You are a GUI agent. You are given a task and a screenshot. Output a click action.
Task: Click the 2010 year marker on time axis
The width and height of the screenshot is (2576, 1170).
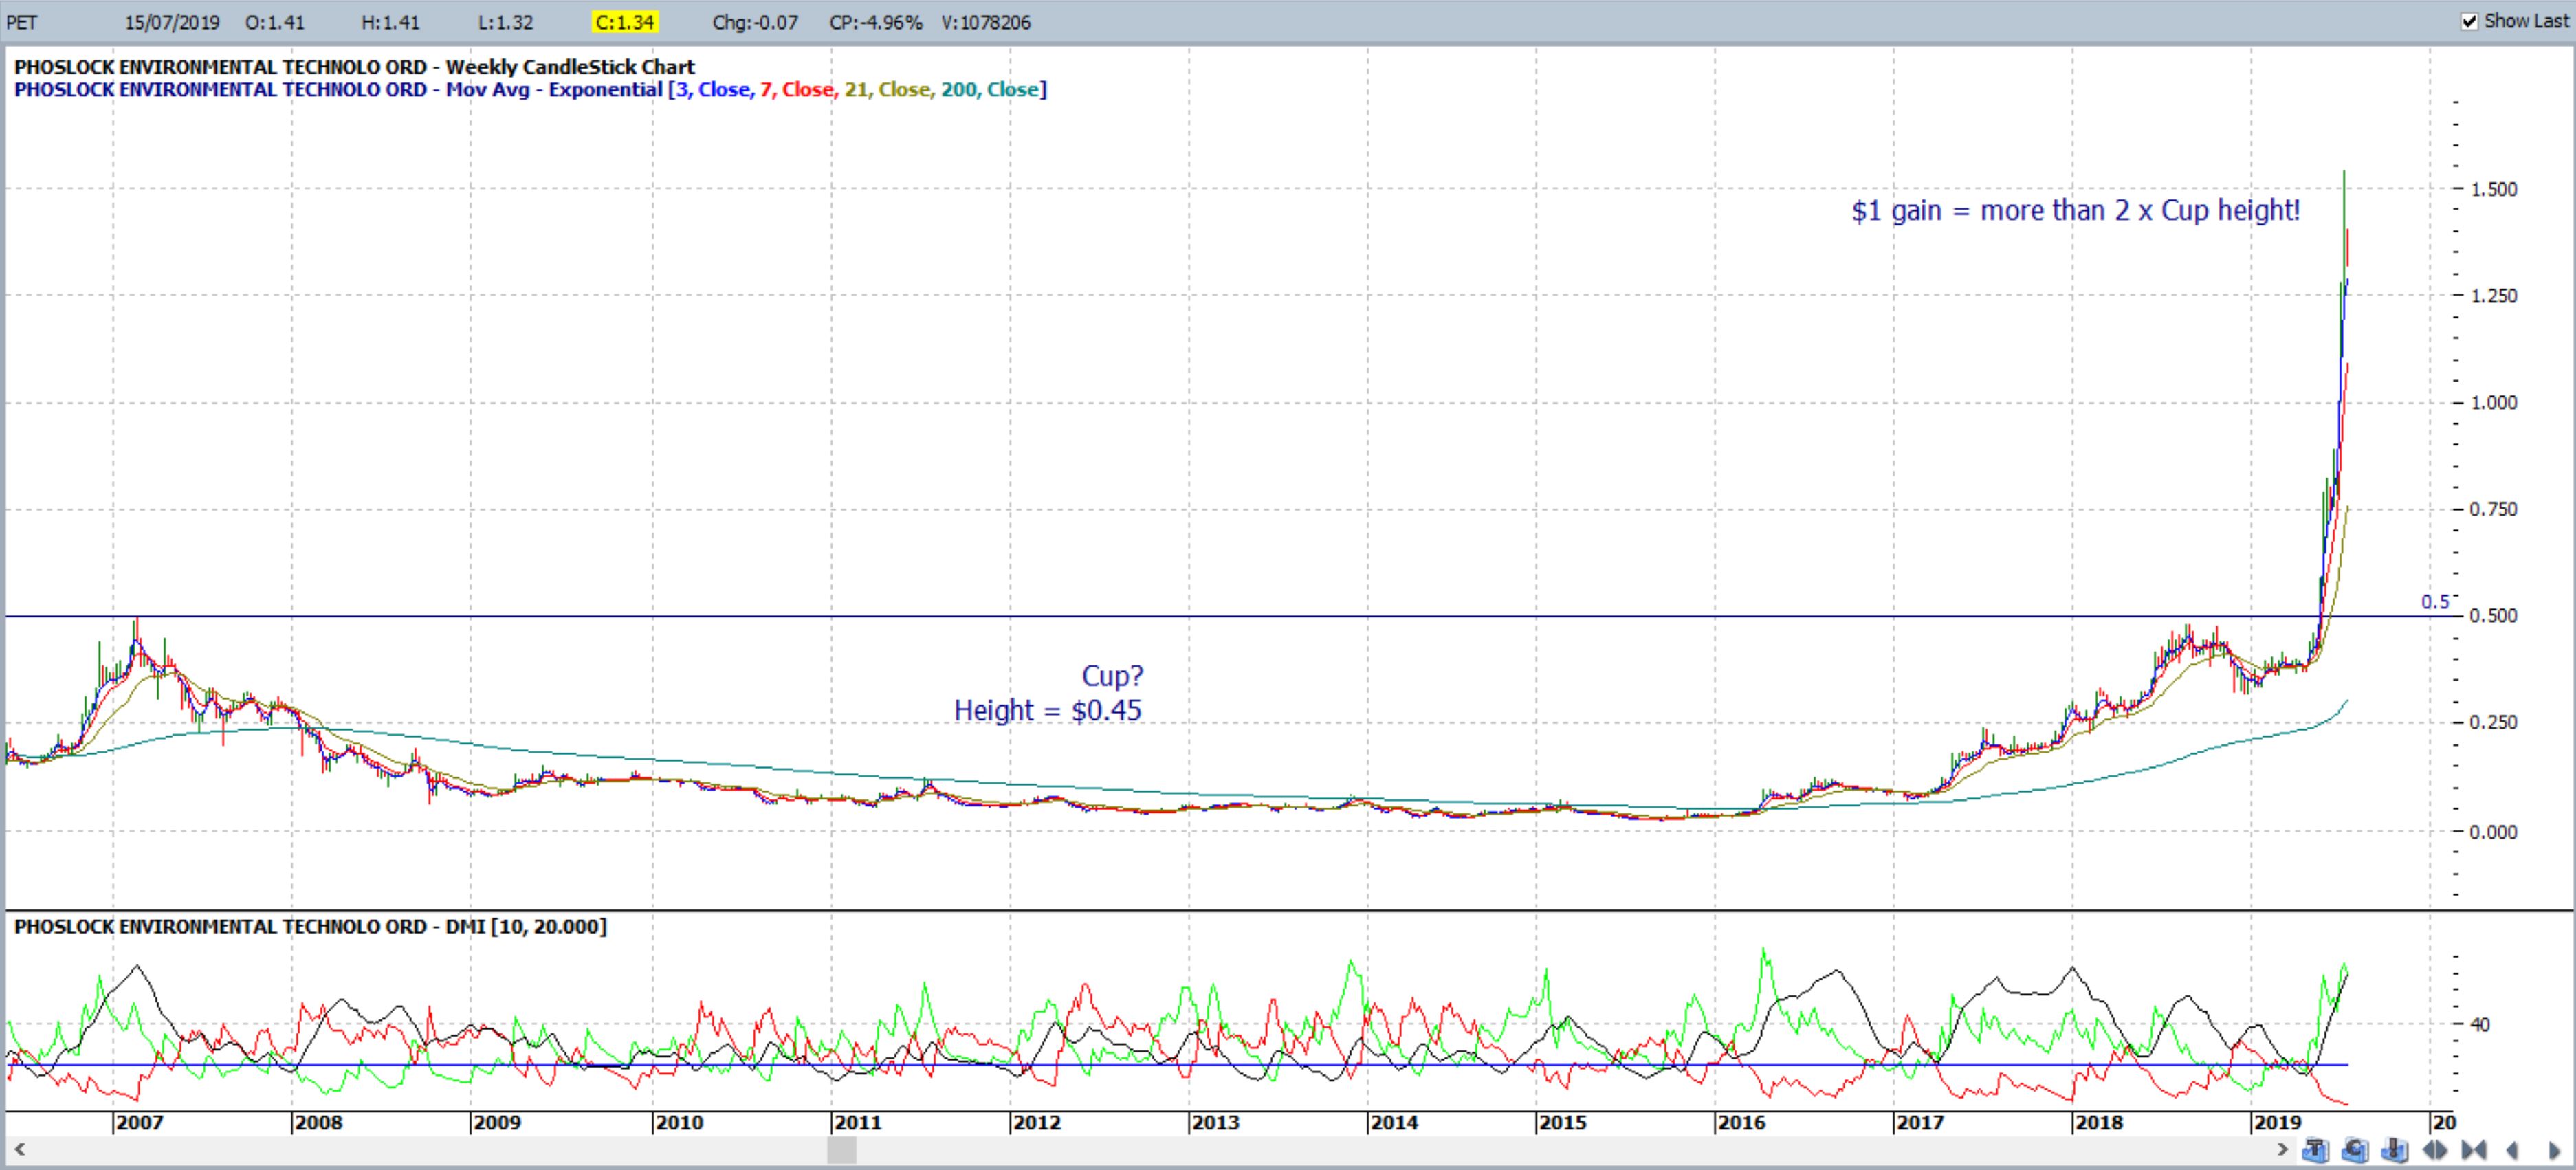point(679,1123)
